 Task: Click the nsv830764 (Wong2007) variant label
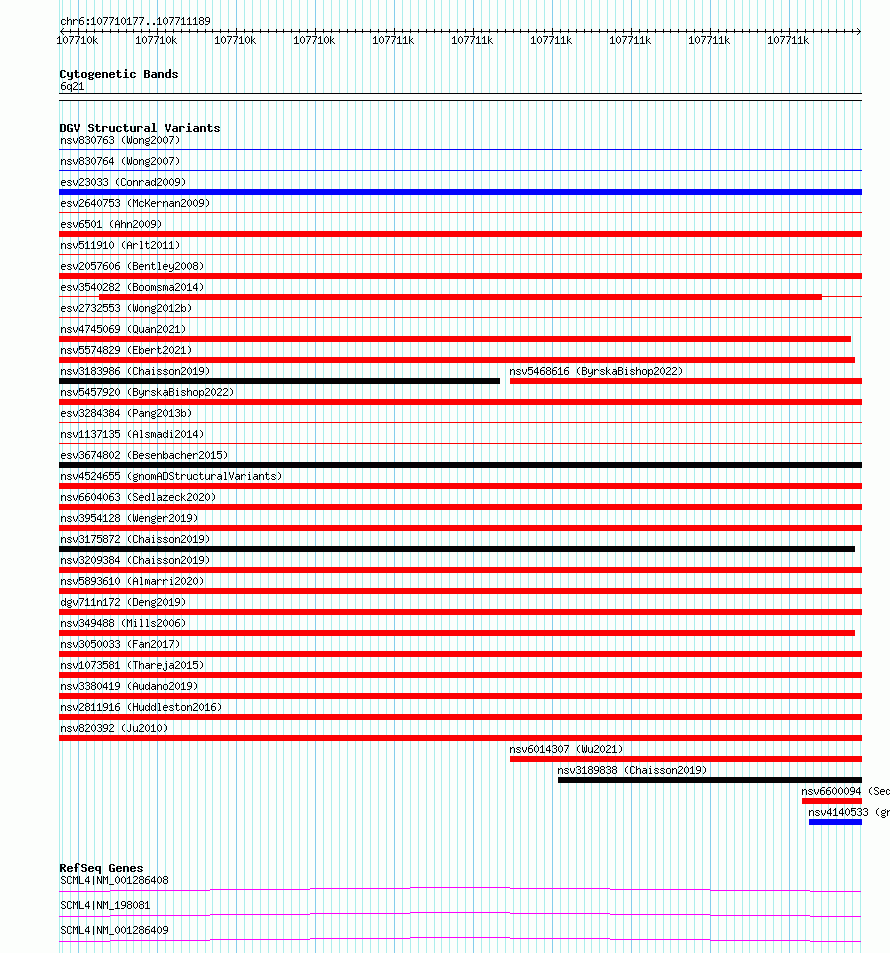(x=120, y=161)
